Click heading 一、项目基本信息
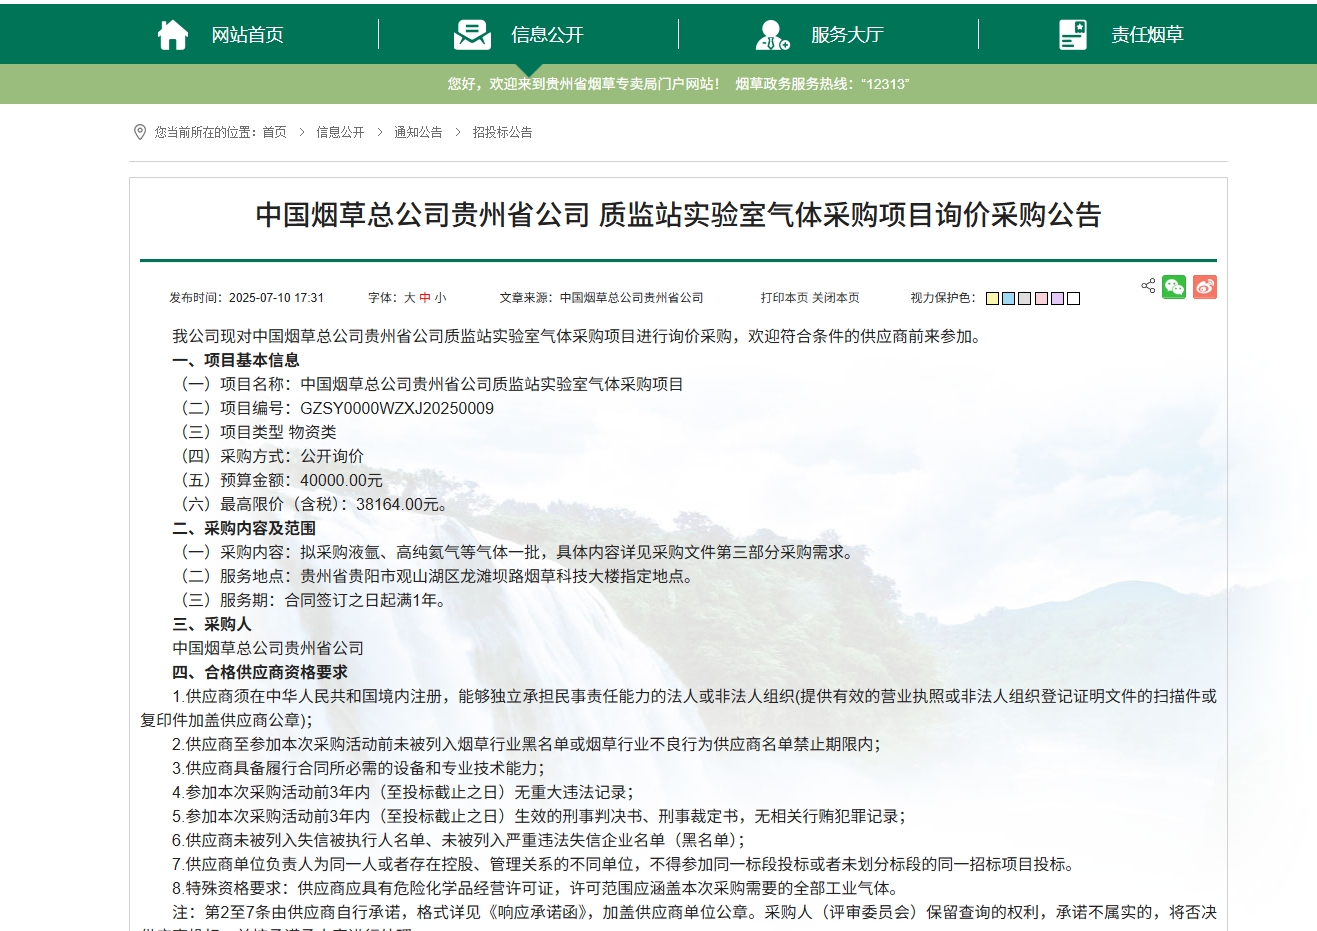 [x=236, y=360]
